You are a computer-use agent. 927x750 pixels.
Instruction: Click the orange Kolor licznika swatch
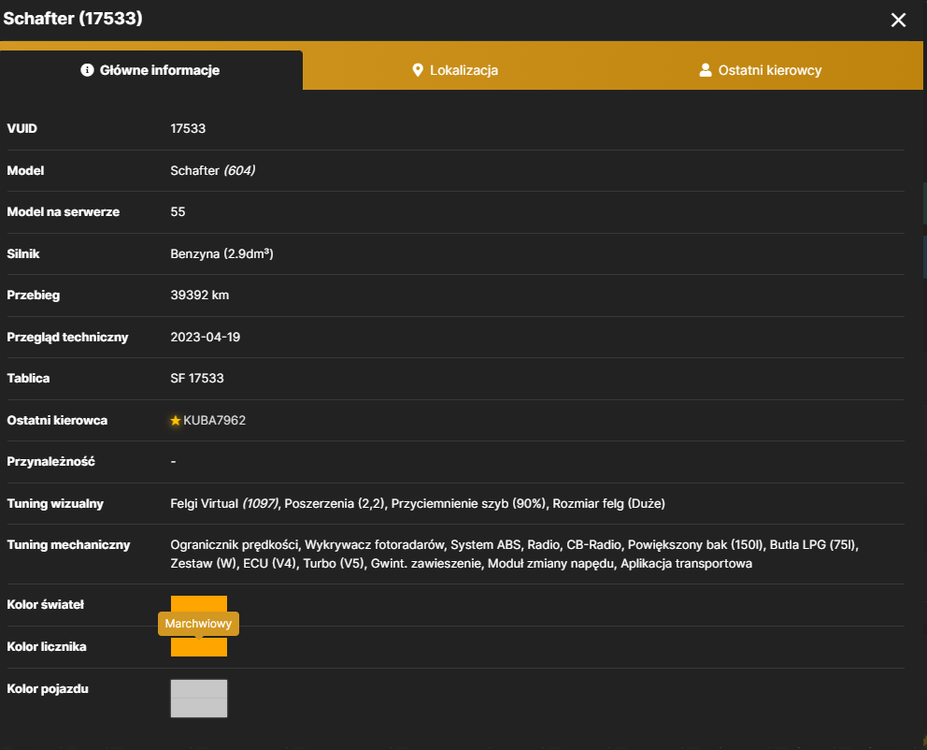coord(199,647)
